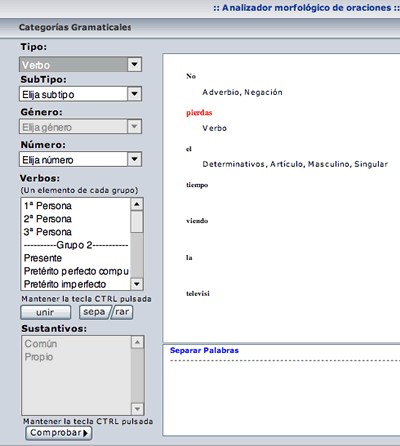Open the Número dropdown
The image size is (400, 446).
(80, 159)
